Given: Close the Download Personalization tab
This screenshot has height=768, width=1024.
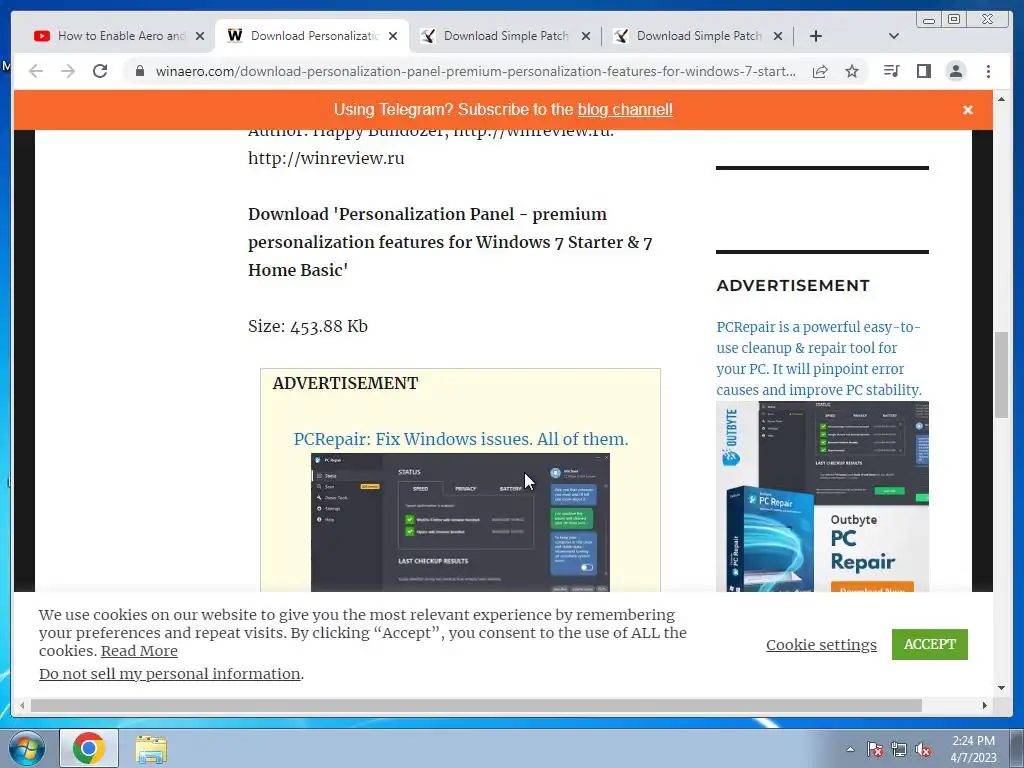Looking at the screenshot, I should click(392, 36).
